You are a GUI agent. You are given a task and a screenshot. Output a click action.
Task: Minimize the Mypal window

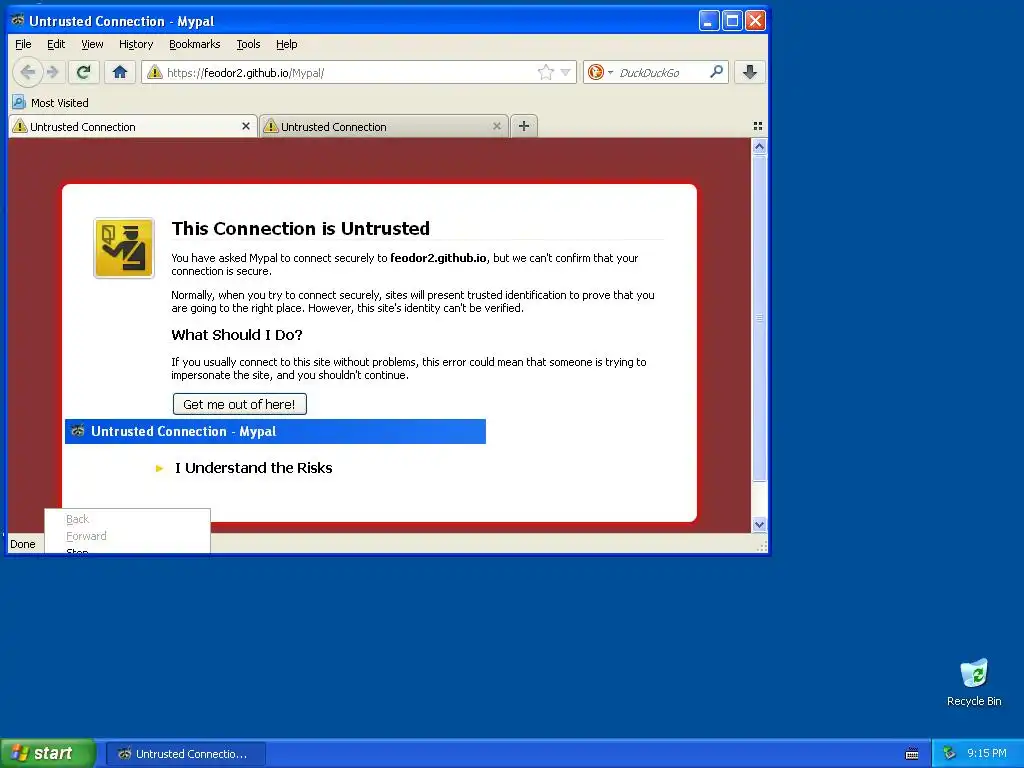[709, 21]
